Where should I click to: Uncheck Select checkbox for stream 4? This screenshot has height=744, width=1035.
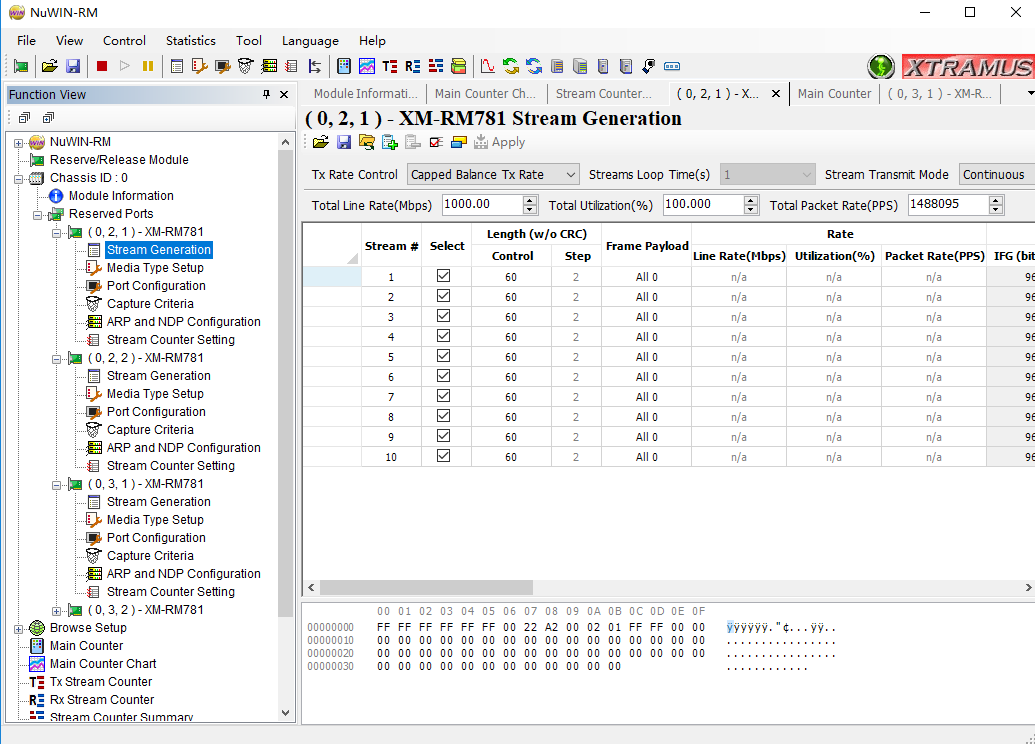(444, 336)
